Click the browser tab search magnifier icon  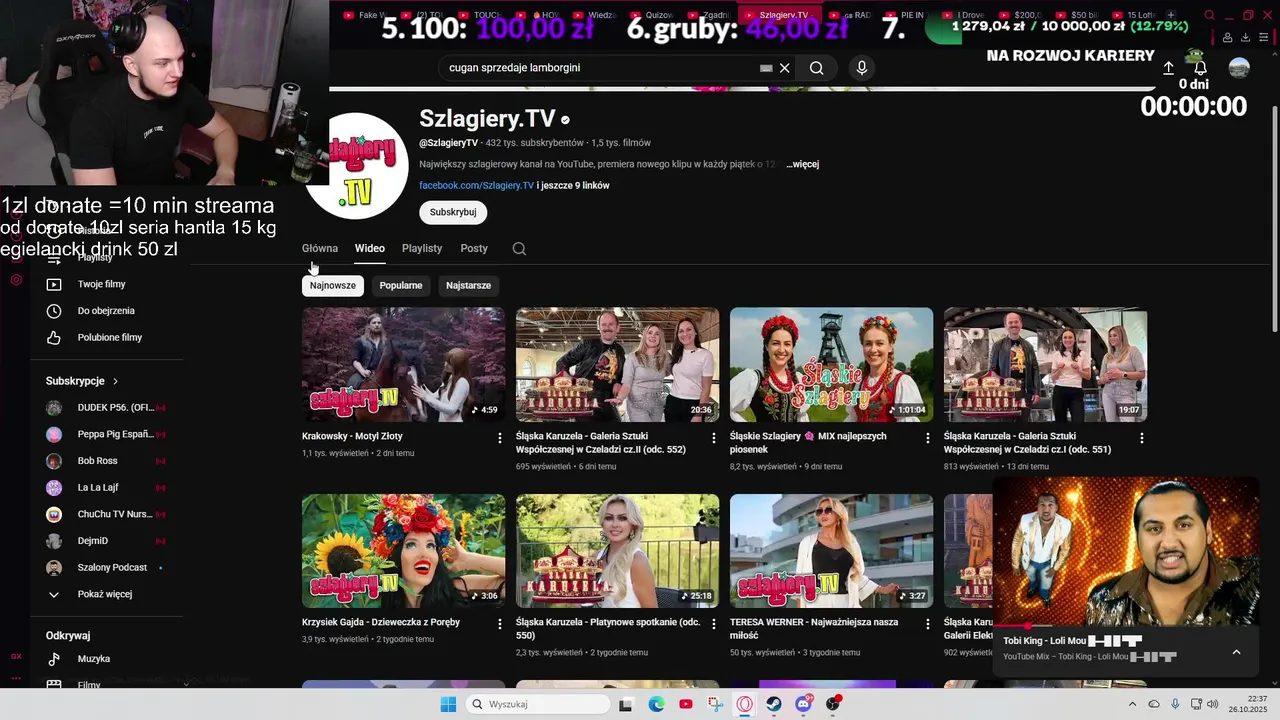click(x=1209, y=15)
